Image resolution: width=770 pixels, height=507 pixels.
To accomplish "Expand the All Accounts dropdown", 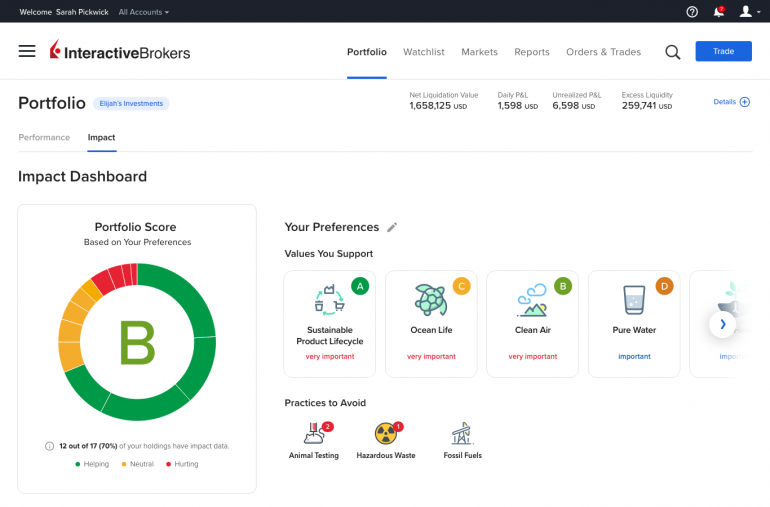I will point(144,12).
